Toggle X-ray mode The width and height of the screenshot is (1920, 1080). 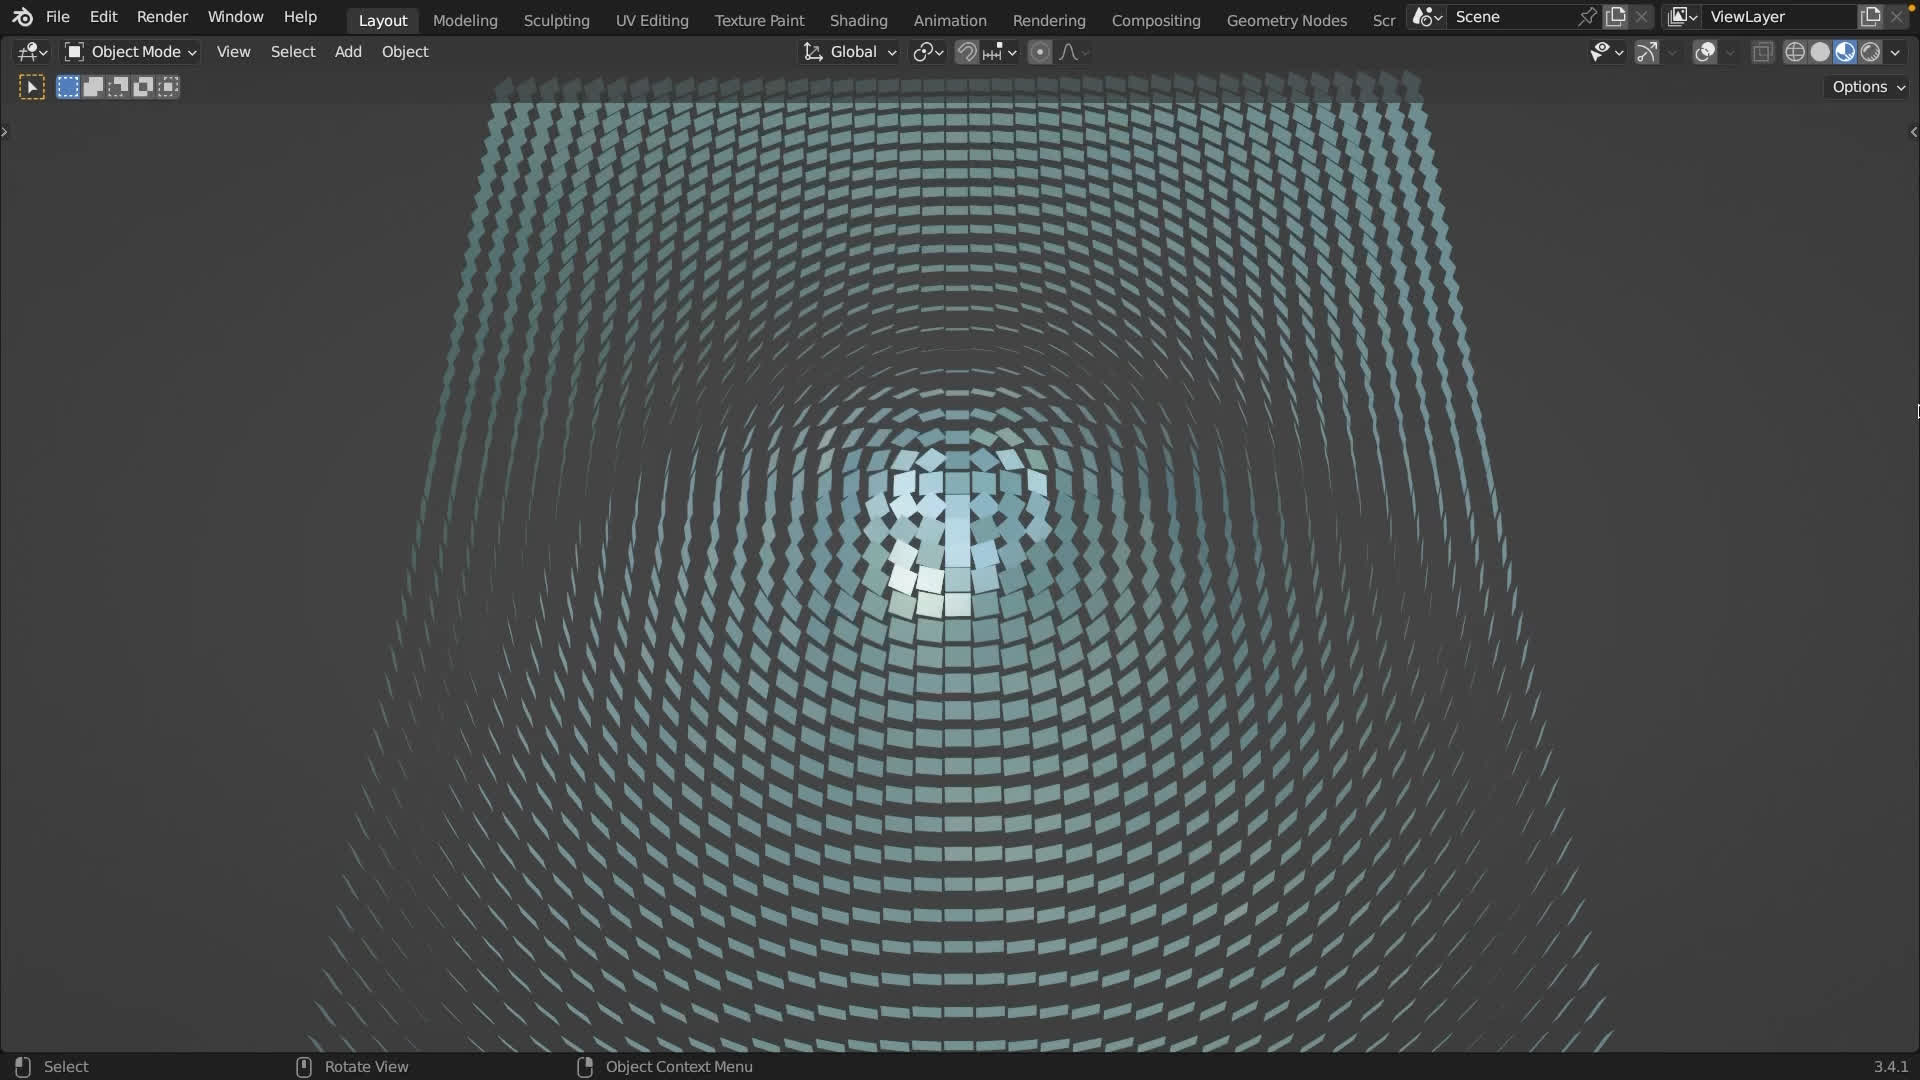tap(1763, 52)
